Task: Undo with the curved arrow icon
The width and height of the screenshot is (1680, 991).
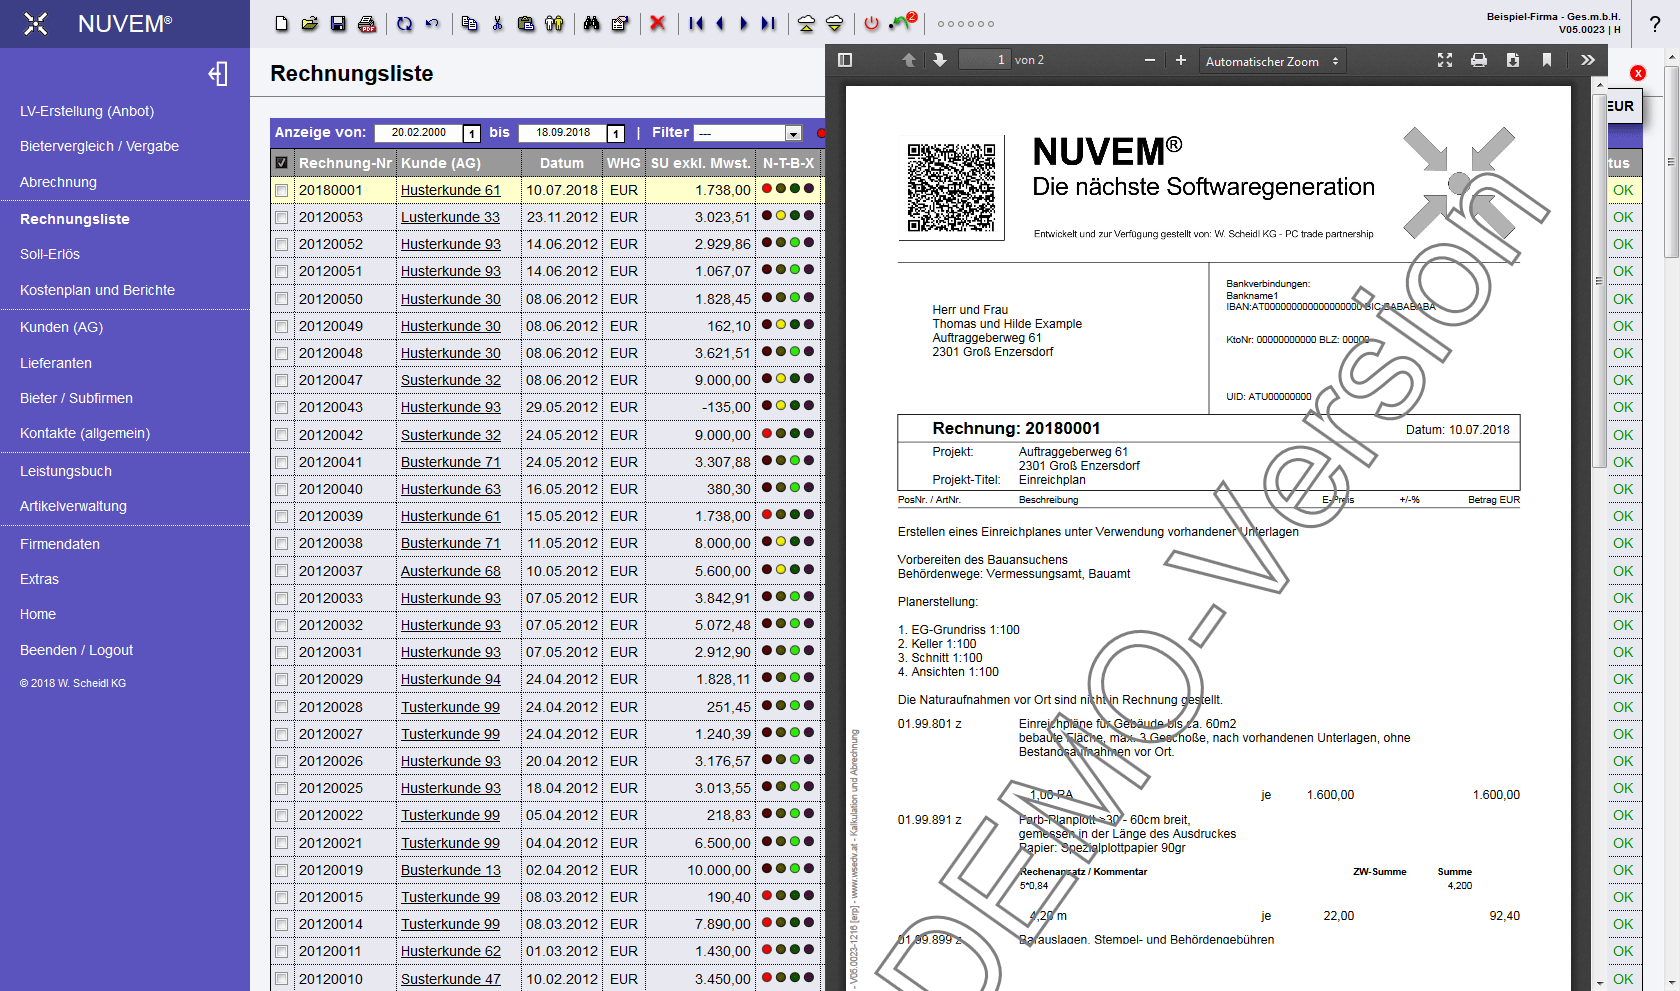Action: tap(432, 23)
